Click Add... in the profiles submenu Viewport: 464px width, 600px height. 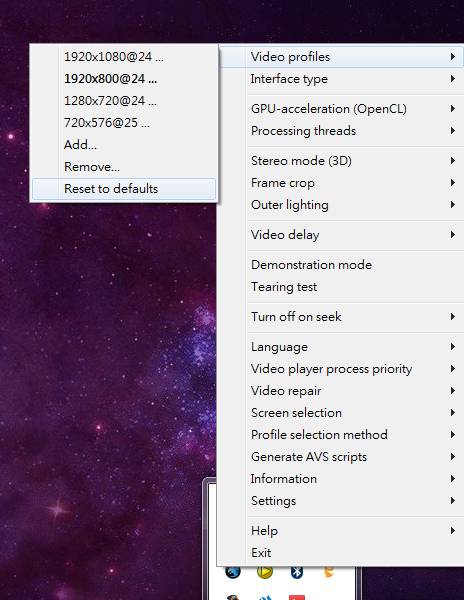pos(124,145)
